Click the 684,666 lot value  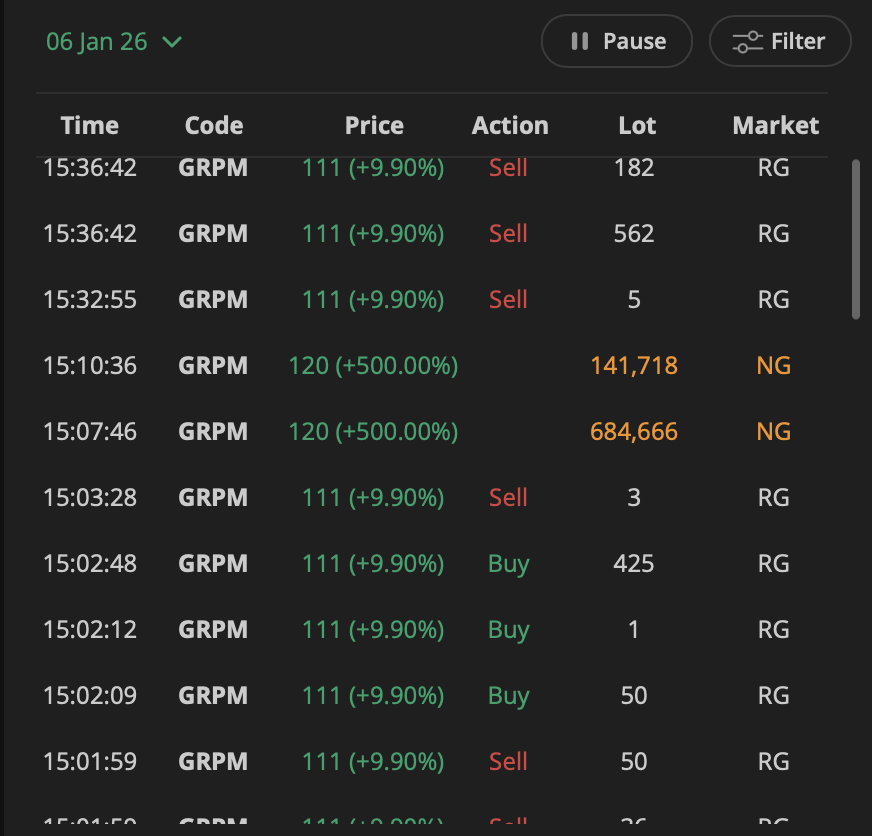(x=634, y=432)
